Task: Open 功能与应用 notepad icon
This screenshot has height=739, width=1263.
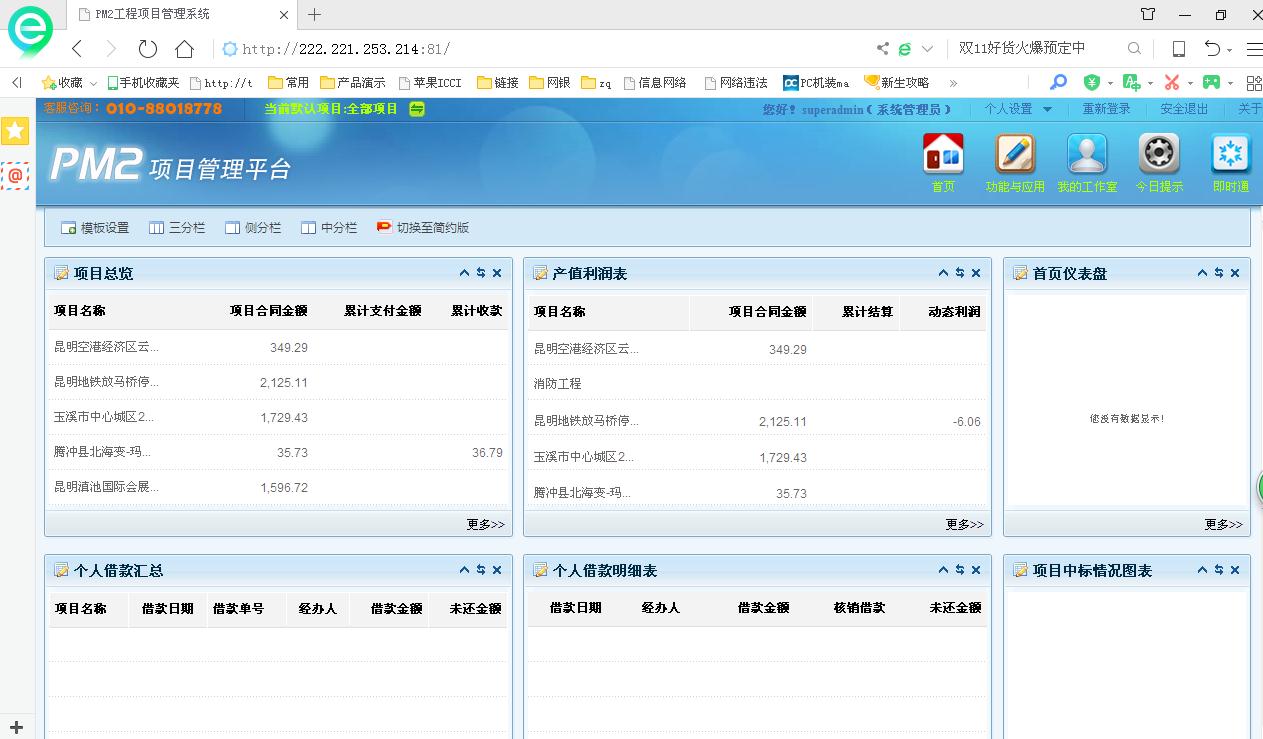Action: tap(1014, 154)
